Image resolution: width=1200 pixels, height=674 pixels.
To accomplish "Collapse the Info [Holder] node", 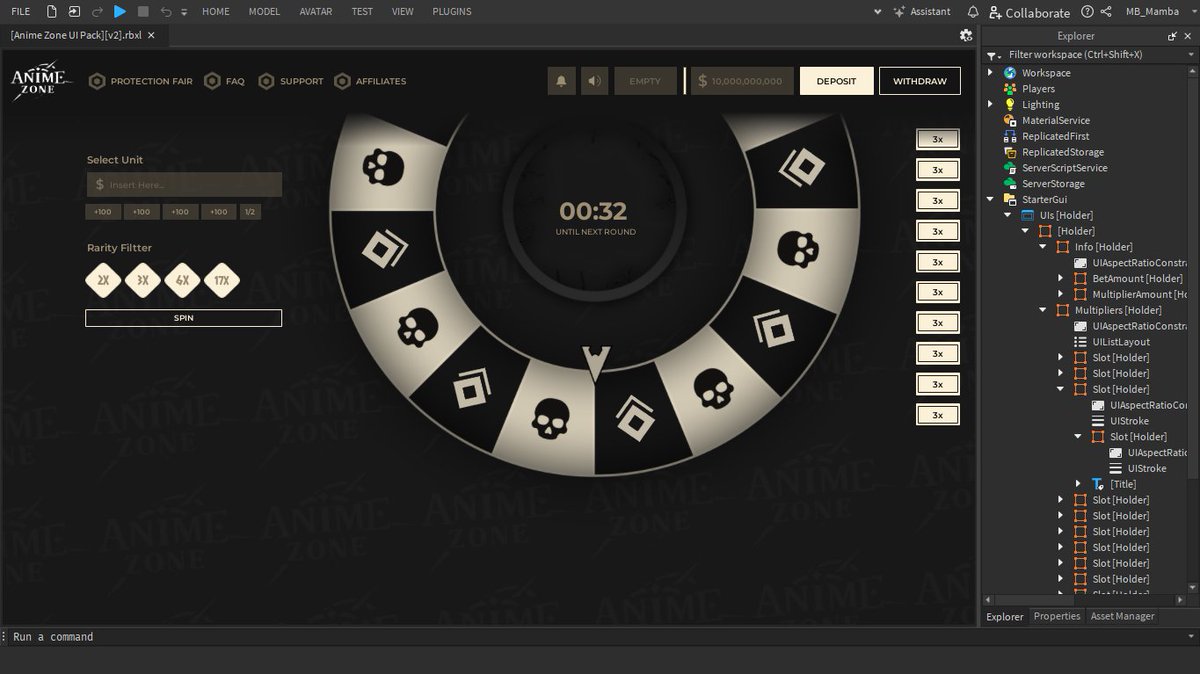I will (1044, 247).
